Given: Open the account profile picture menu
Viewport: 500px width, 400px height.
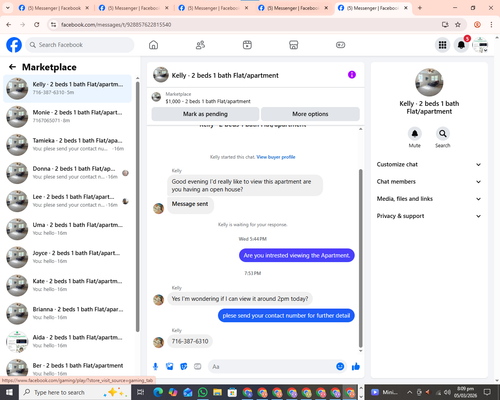Looking at the screenshot, I should 480,45.
